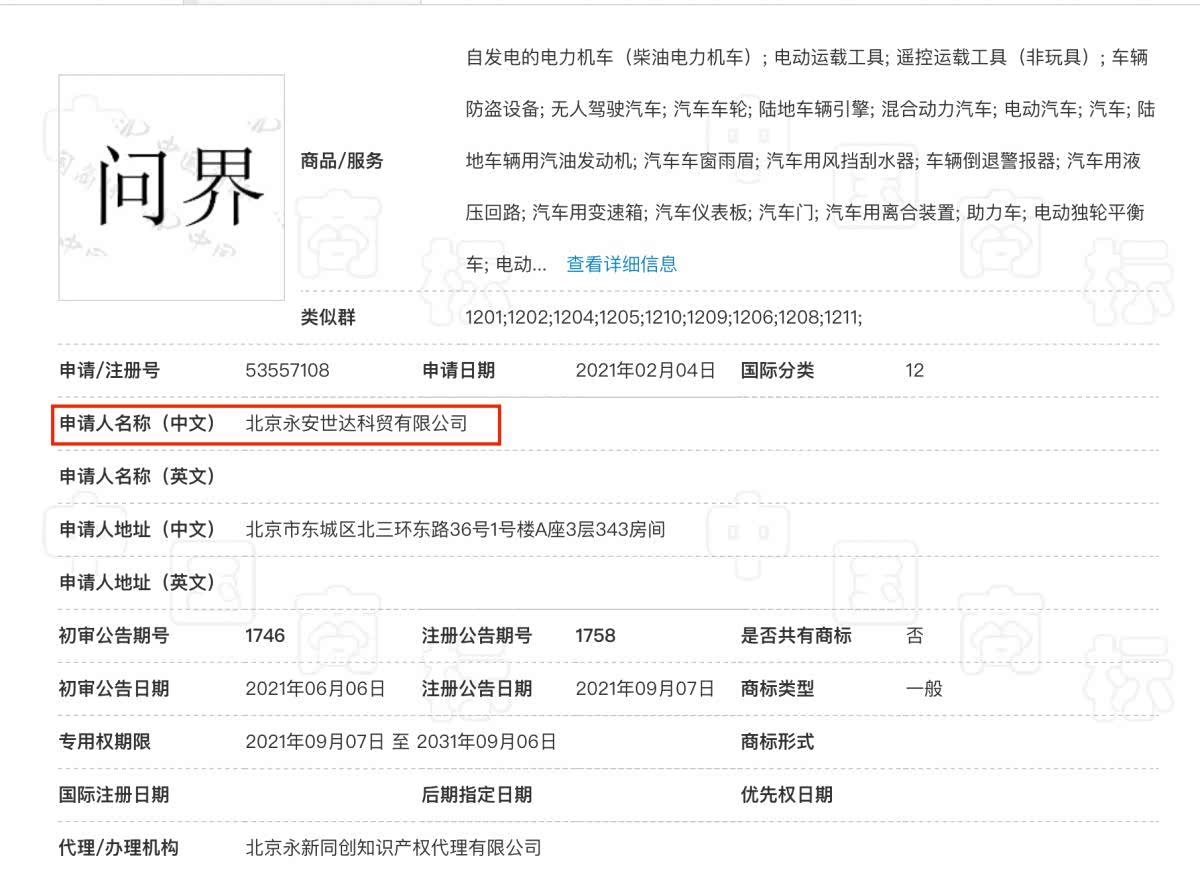Click the 查看详细信息 link
The image size is (1200, 870).
[621, 264]
